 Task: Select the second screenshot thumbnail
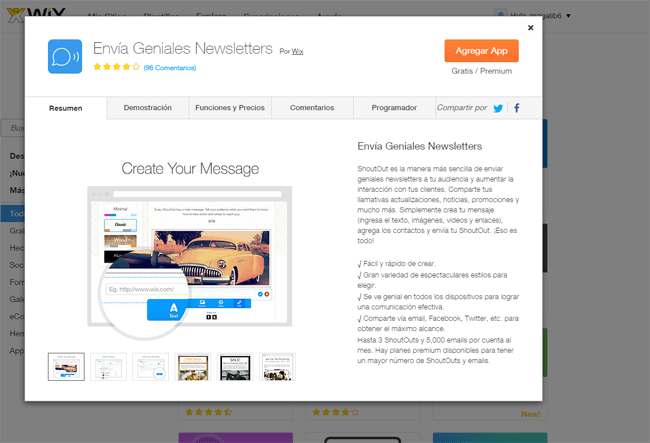point(108,367)
